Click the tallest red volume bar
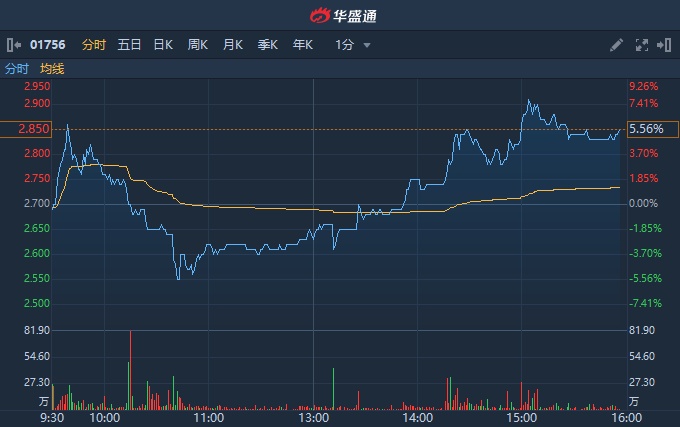 (130, 370)
